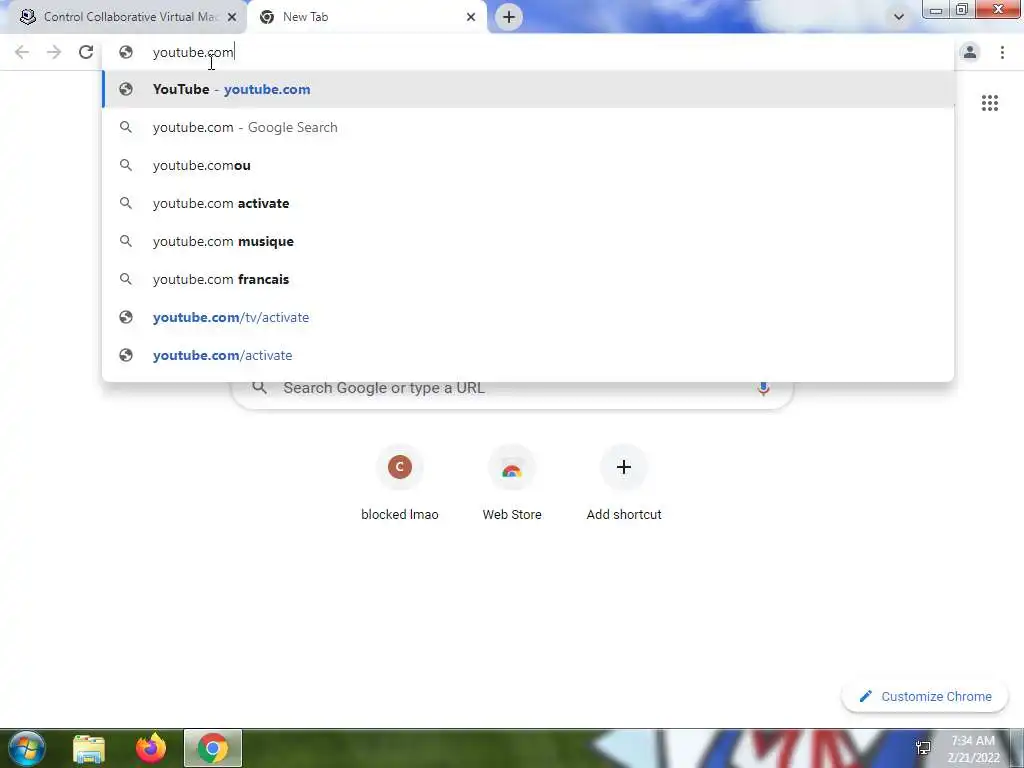Open youtube.com/tv/activate suggestion
The height and width of the screenshot is (768, 1024).
click(528, 317)
